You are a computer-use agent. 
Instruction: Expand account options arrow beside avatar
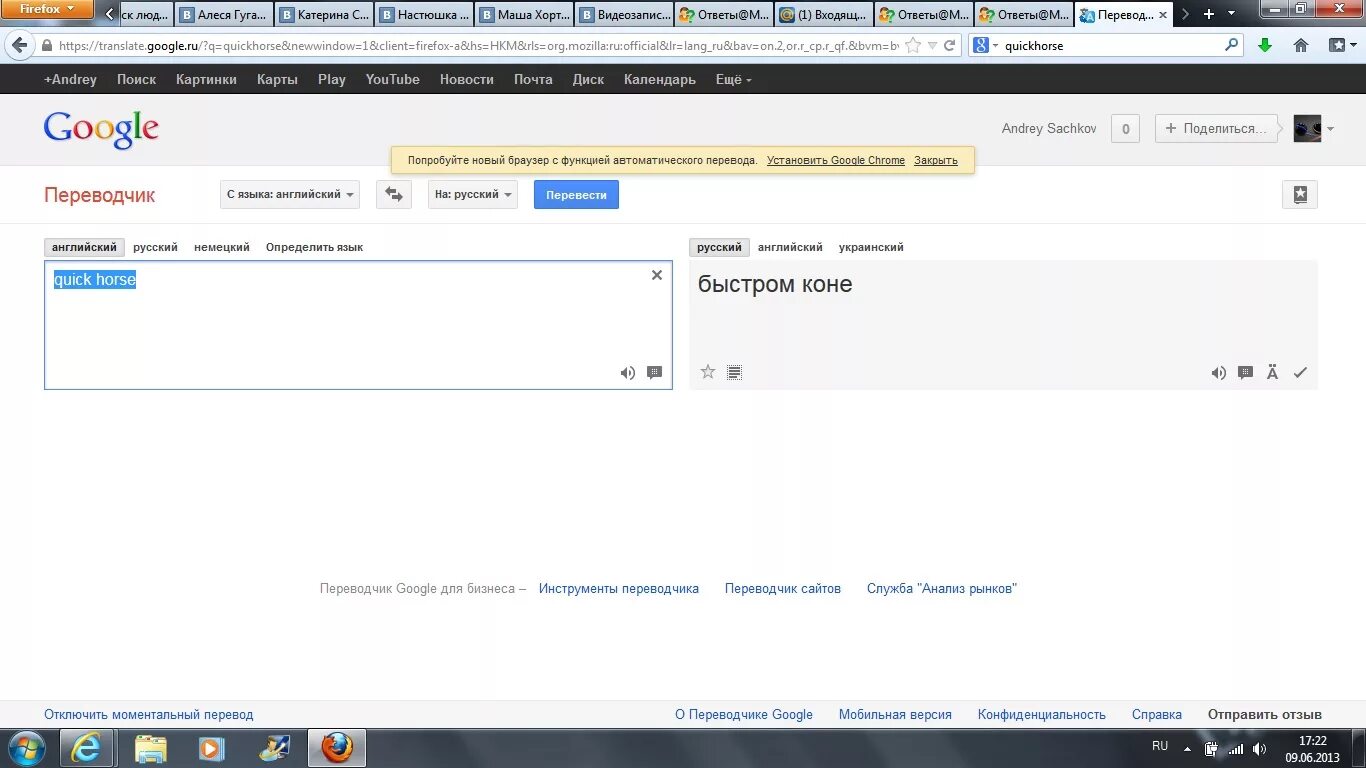click(x=1331, y=129)
